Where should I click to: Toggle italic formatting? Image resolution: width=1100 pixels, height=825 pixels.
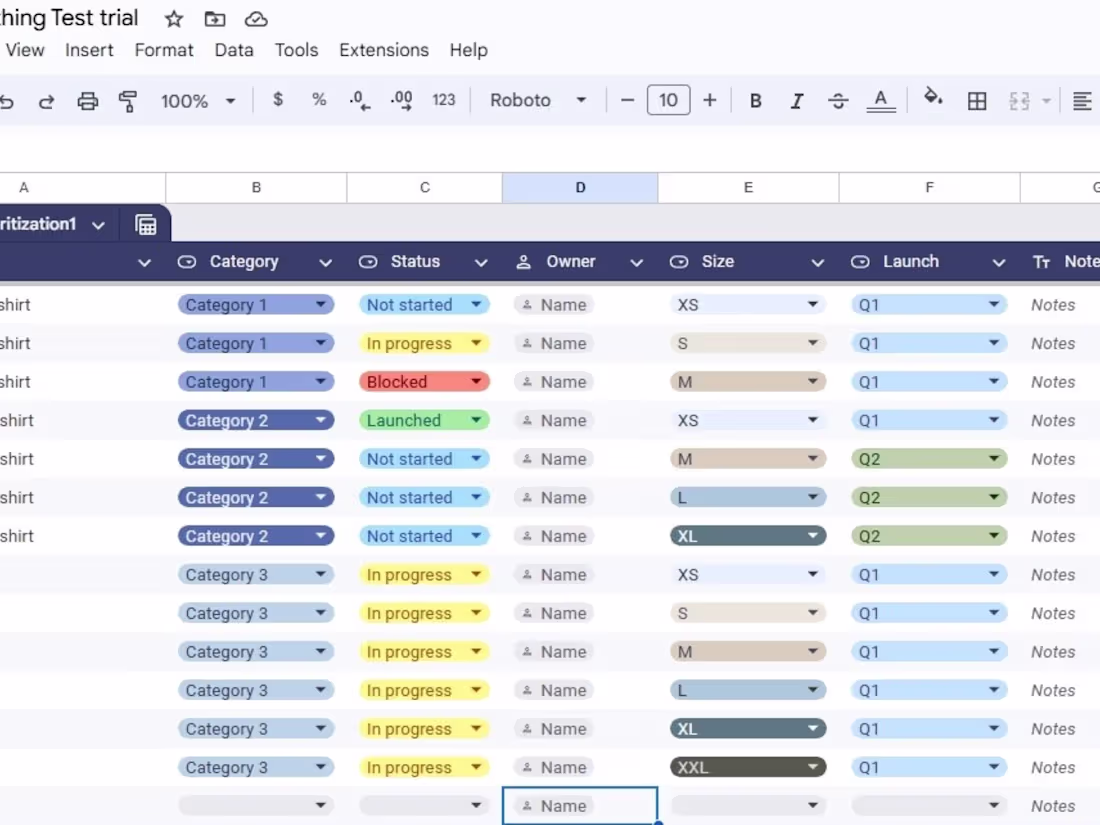pyautogui.click(x=797, y=100)
